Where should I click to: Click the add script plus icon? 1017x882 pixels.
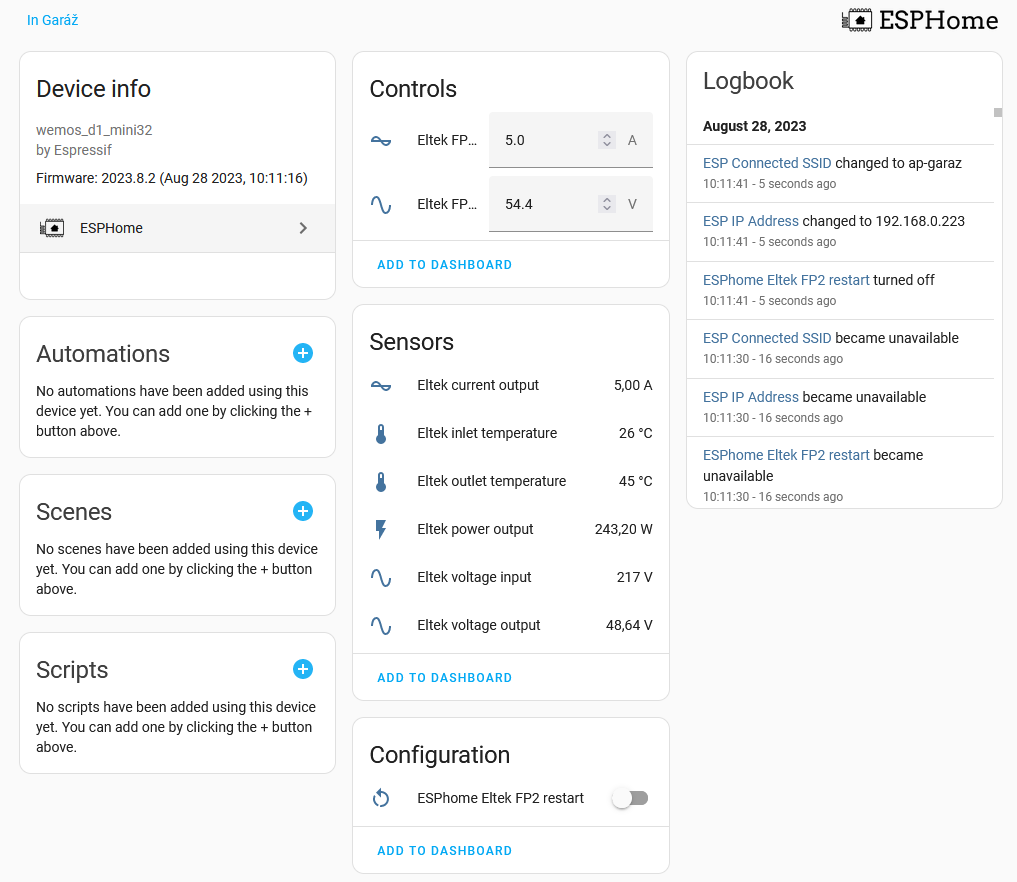pos(303,669)
